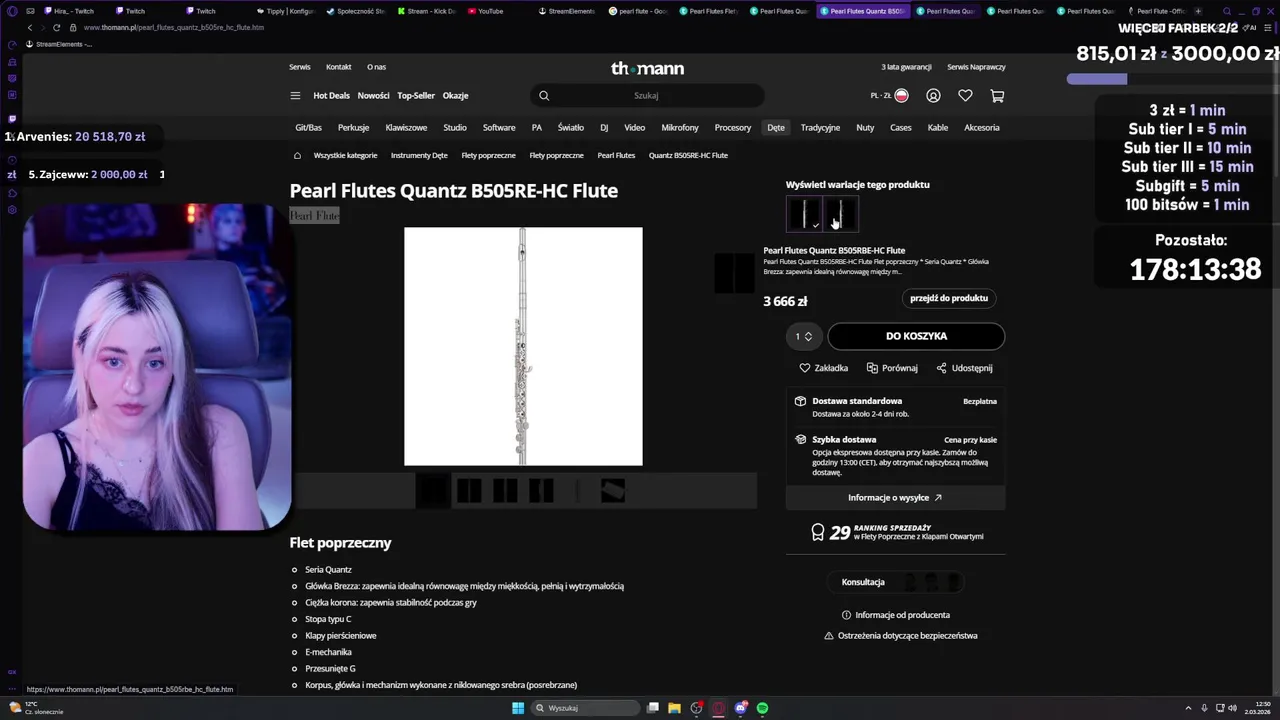
Task: Click the search magnifier icon
Action: (x=544, y=96)
